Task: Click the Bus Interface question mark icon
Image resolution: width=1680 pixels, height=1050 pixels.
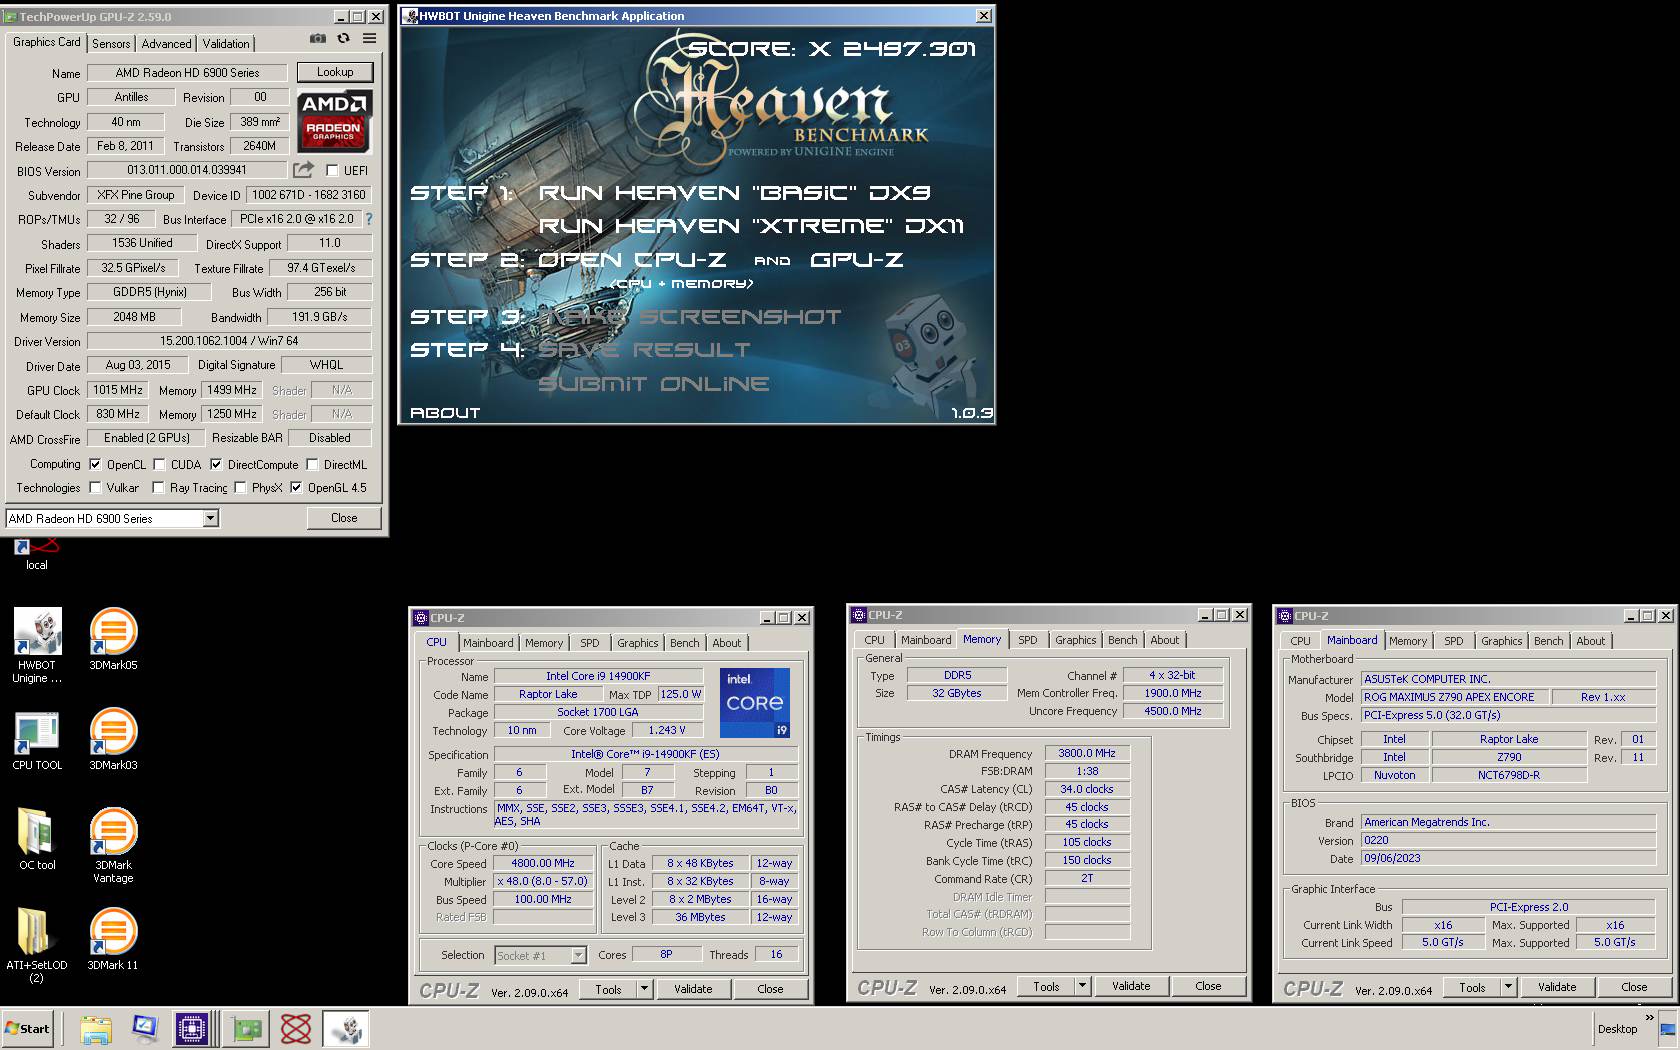Action: tap(369, 219)
